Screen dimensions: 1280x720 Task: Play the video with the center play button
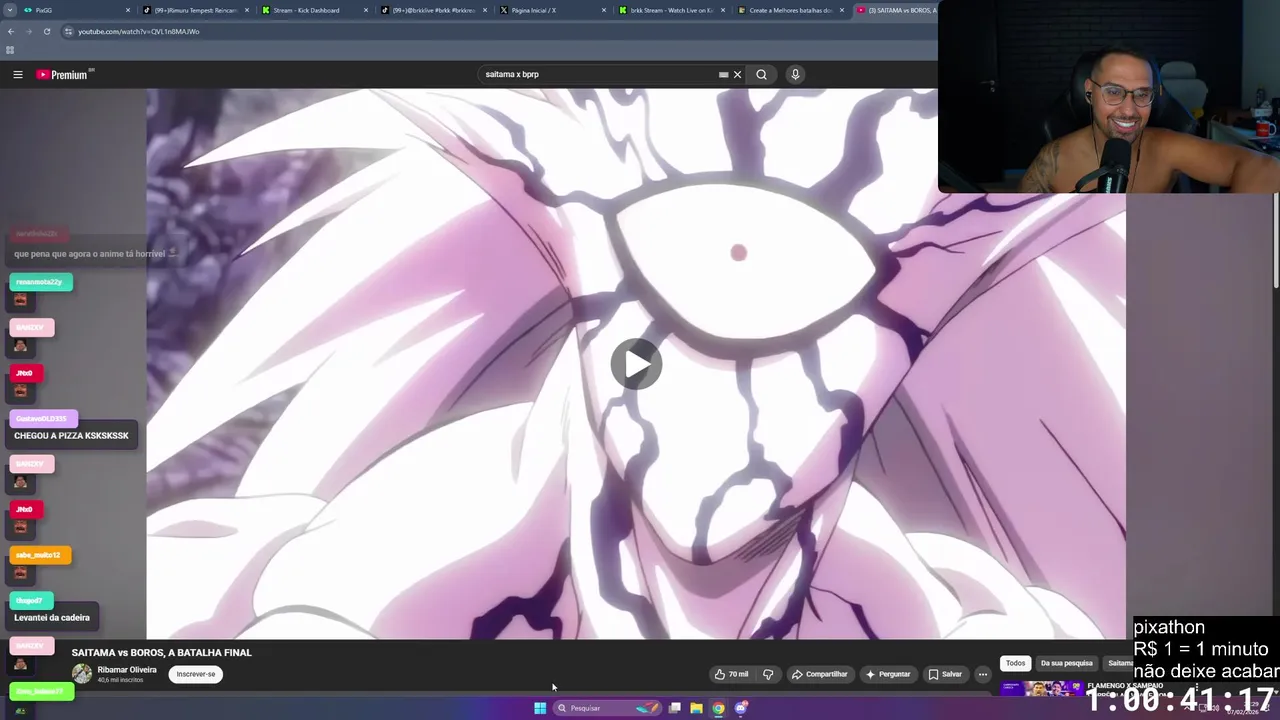click(636, 364)
